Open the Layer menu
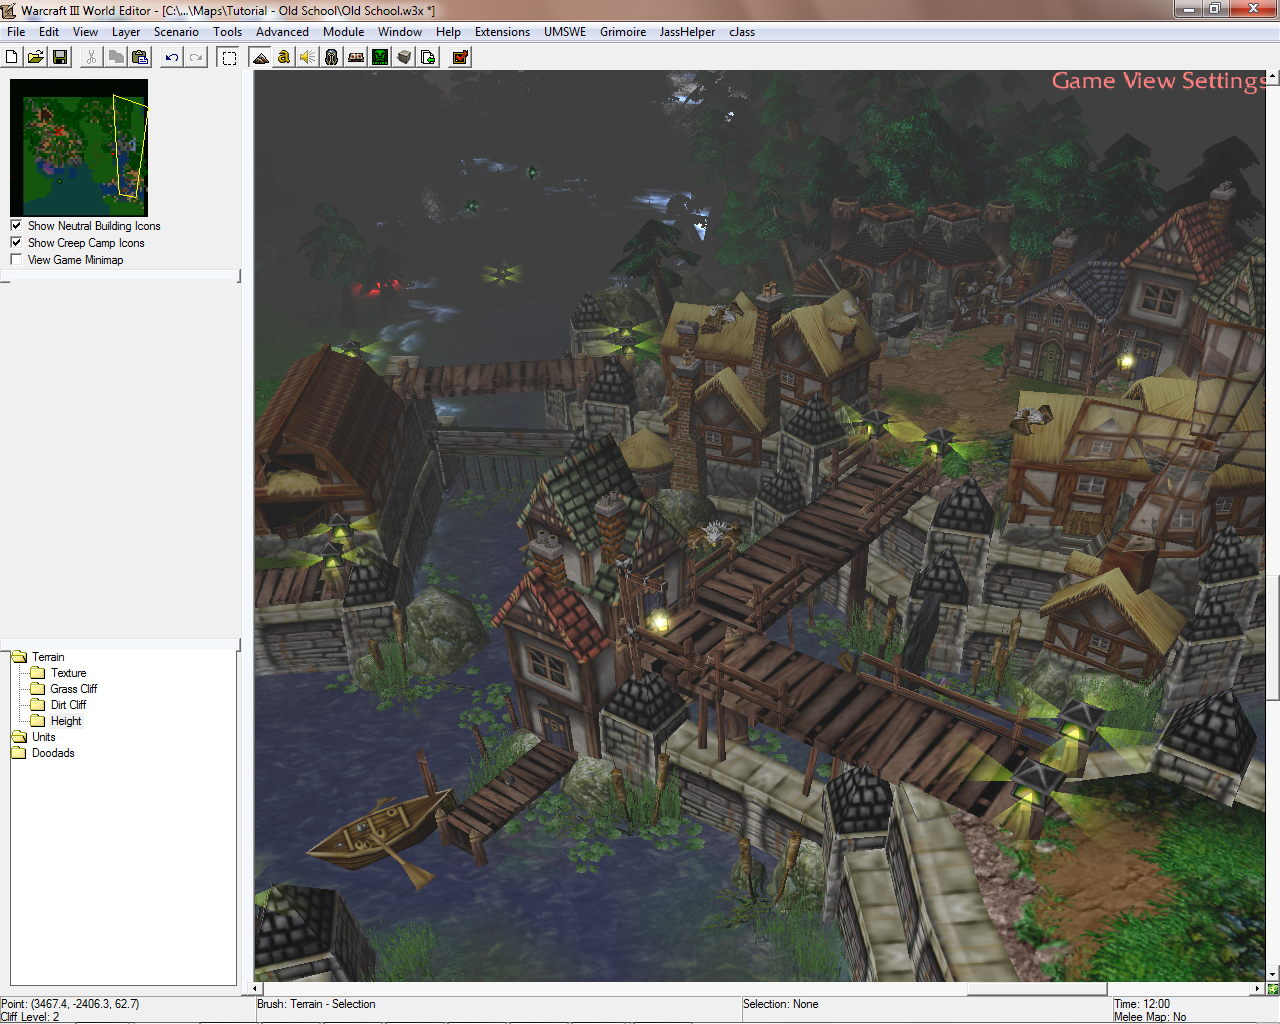This screenshot has height=1024, width=1280. (x=126, y=32)
